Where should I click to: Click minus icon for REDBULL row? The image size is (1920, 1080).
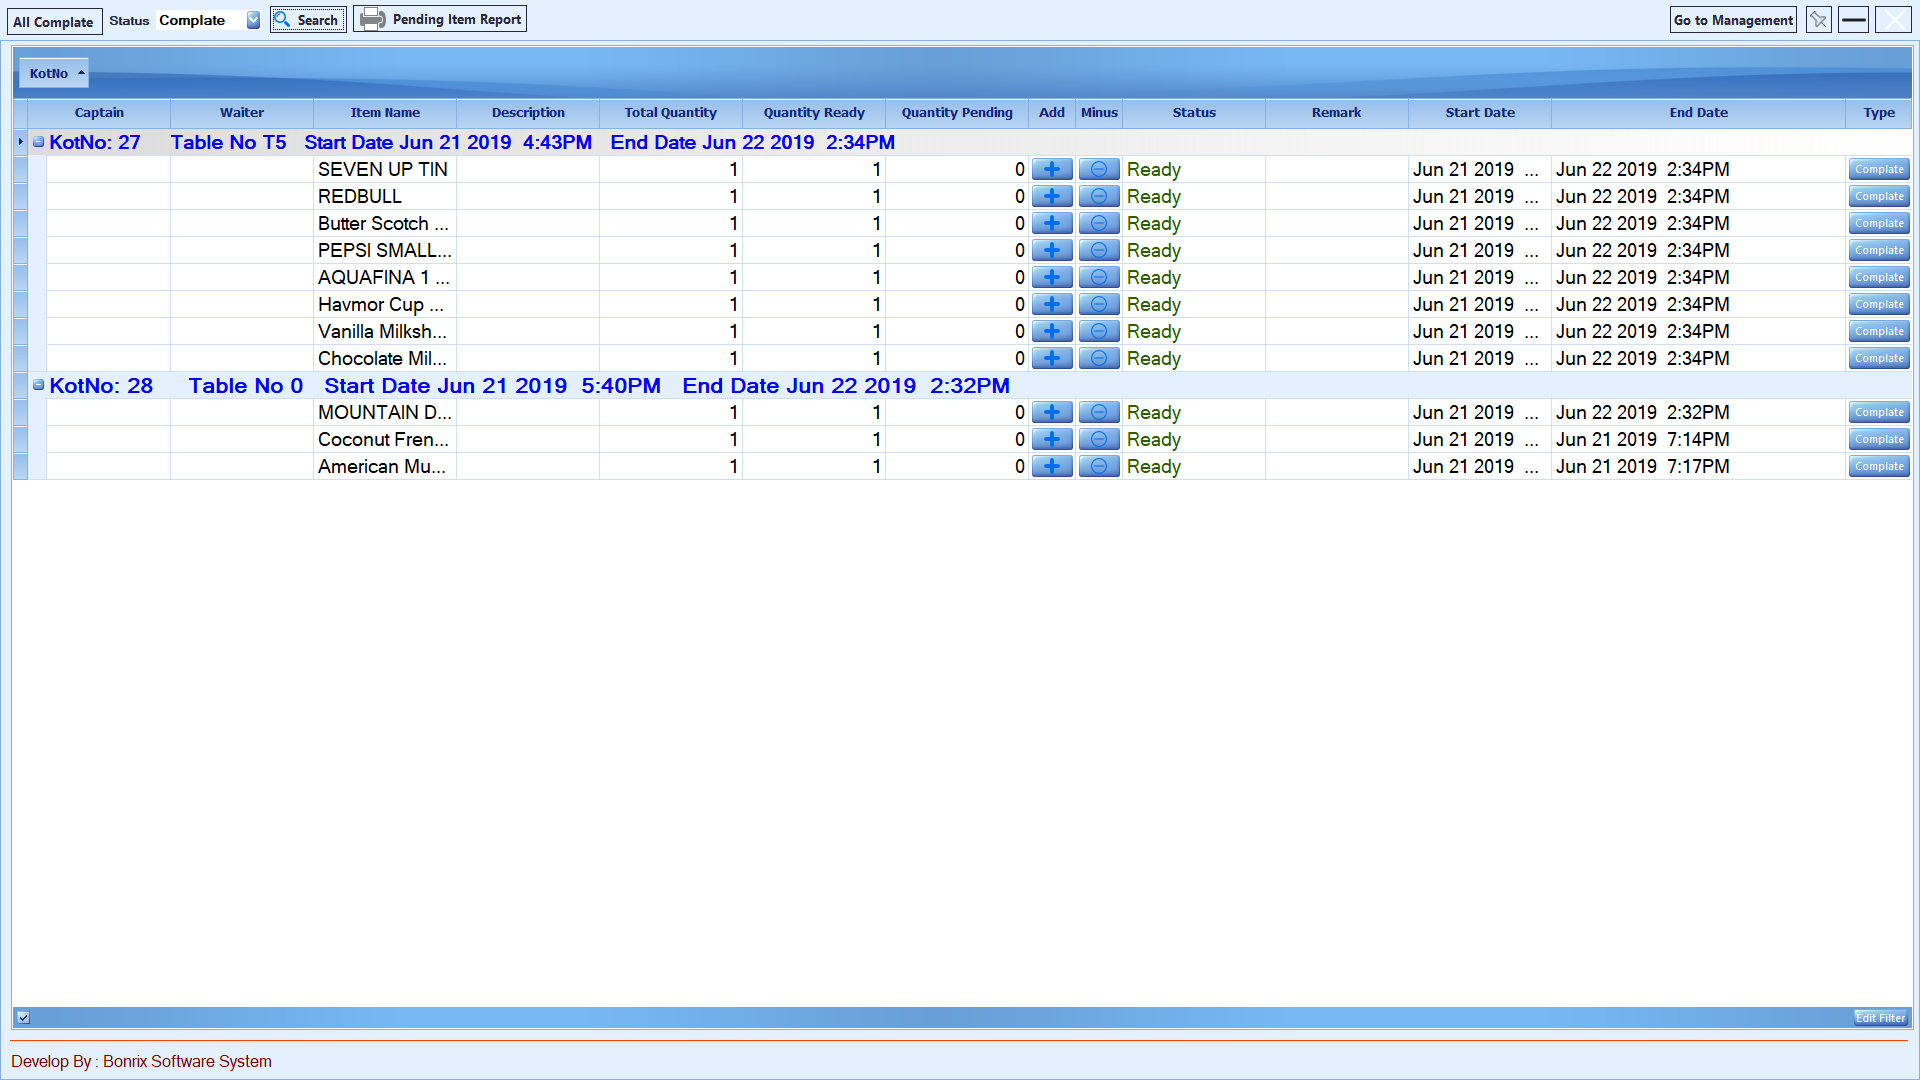1098,197
